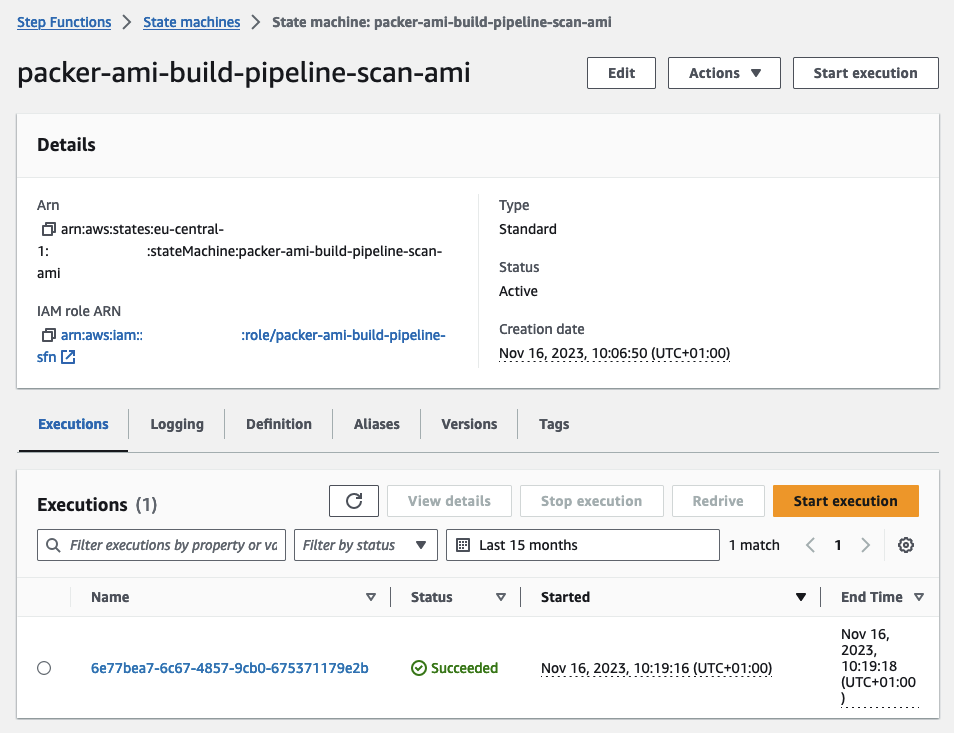Sort by the Name column arrow

(371, 597)
